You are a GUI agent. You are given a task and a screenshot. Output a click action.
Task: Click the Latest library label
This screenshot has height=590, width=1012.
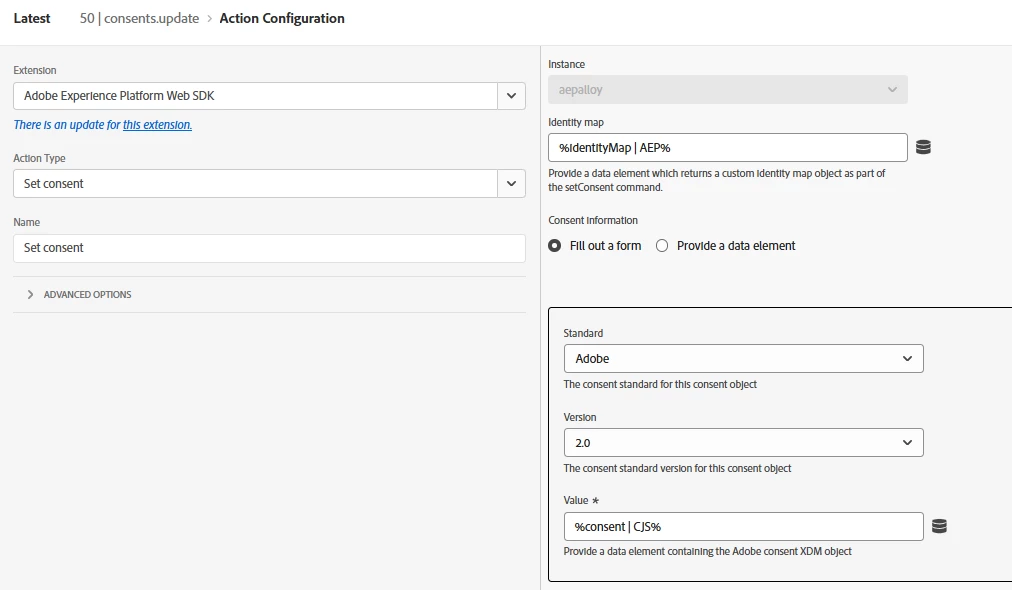point(32,19)
